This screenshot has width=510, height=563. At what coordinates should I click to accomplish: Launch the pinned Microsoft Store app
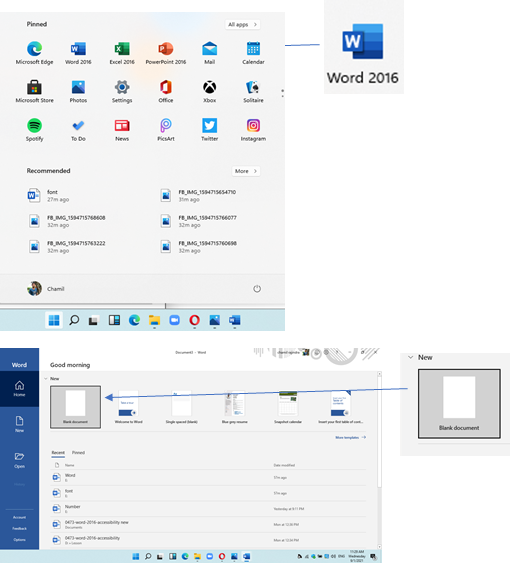pyautogui.click(x=34, y=91)
